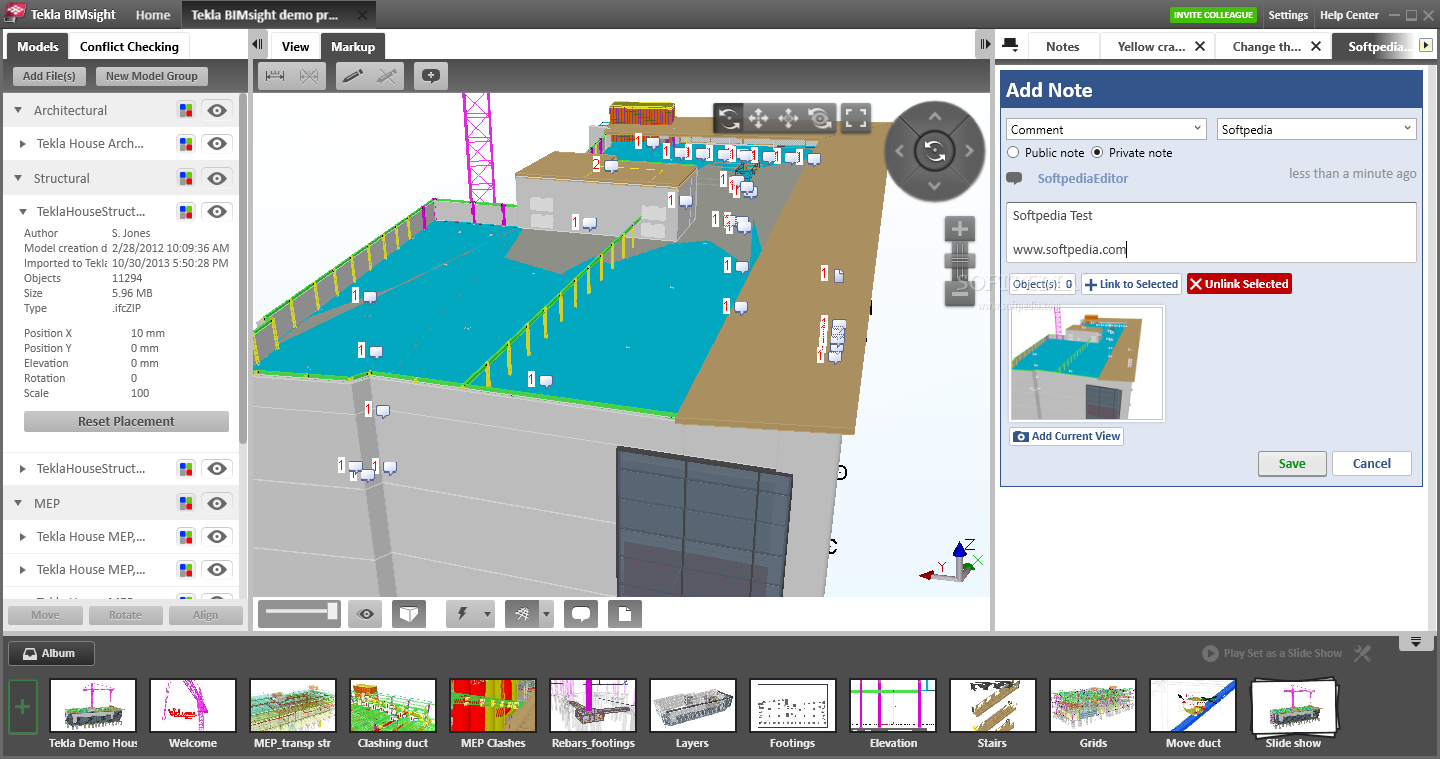1440x759 pixels.
Task: Open the Comment note type dropdown
Action: [x=1106, y=129]
